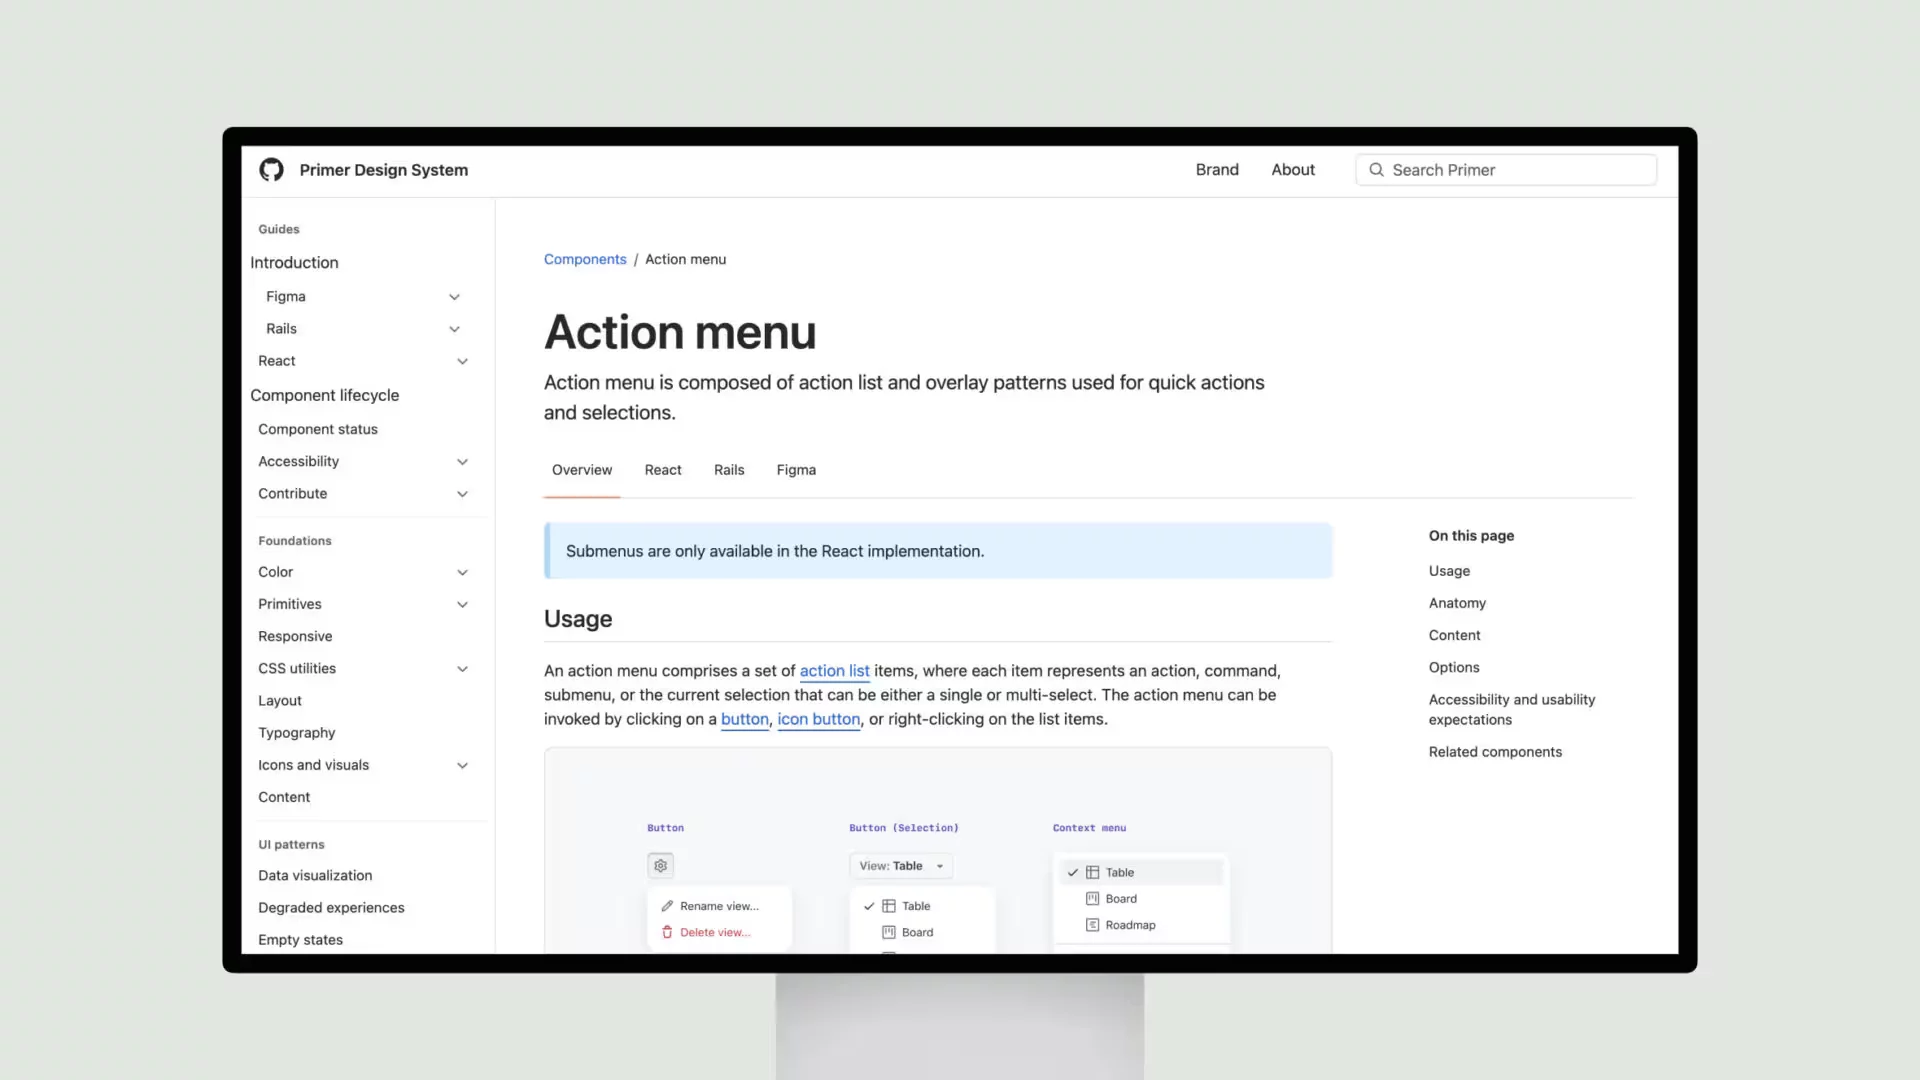Jump to Options in On this page
The height and width of the screenshot is (1080, 1920).
pos(1454,667)
